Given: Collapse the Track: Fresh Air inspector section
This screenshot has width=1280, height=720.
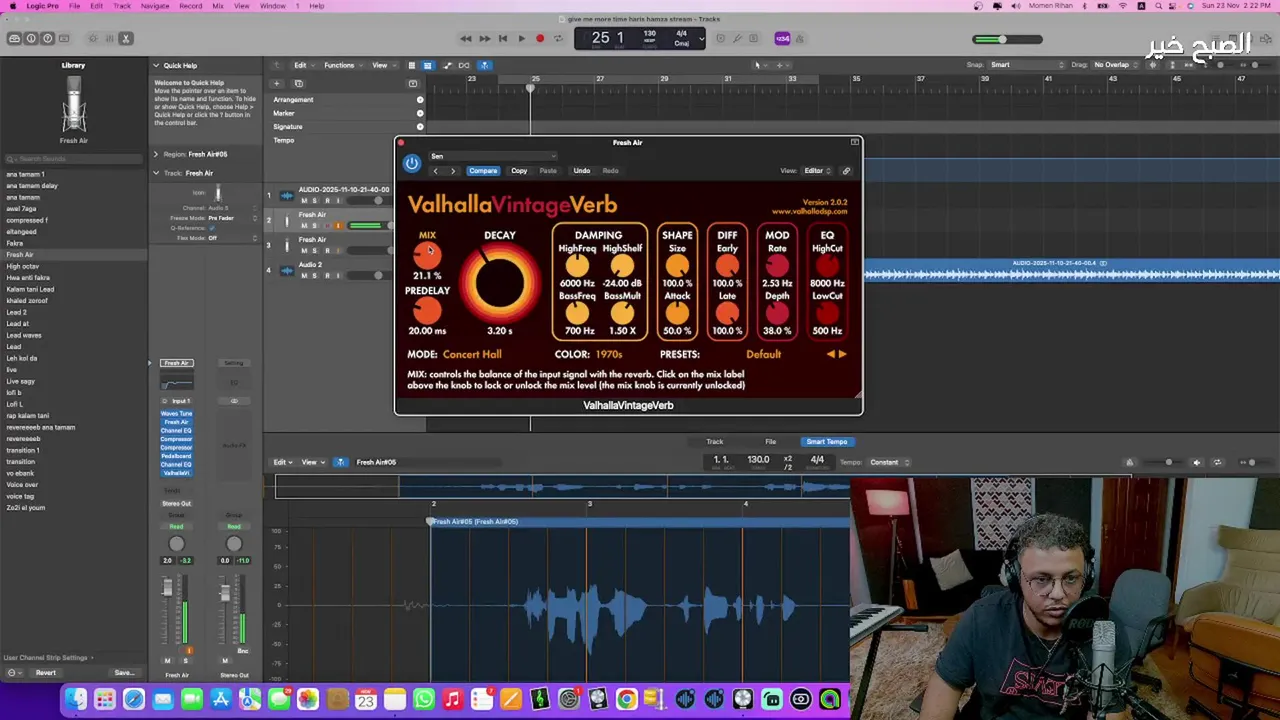Looking at the screenshot, I should (x=156, y=173).
